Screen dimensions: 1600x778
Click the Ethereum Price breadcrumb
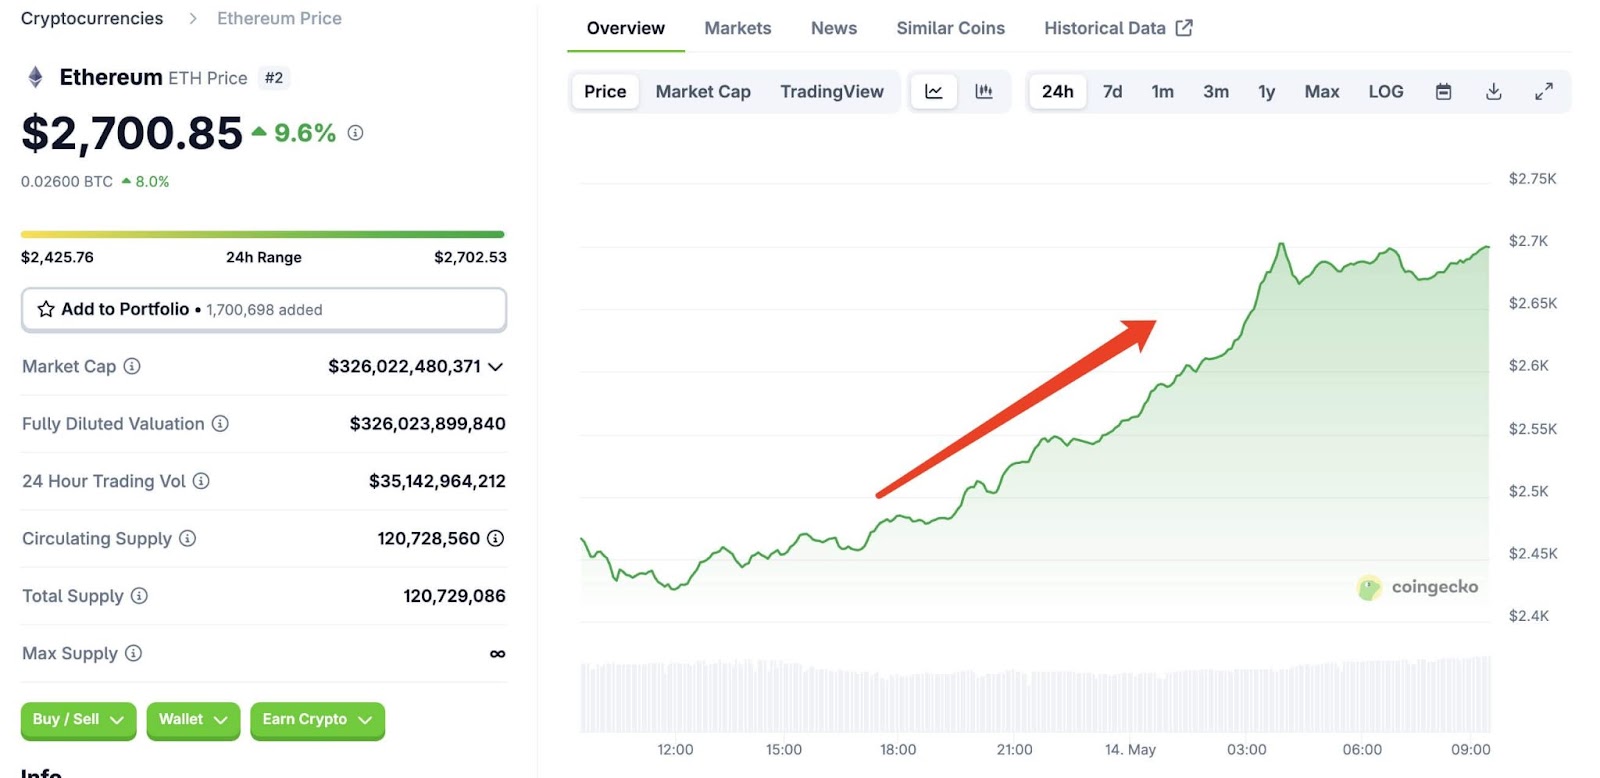pos(279,18)
